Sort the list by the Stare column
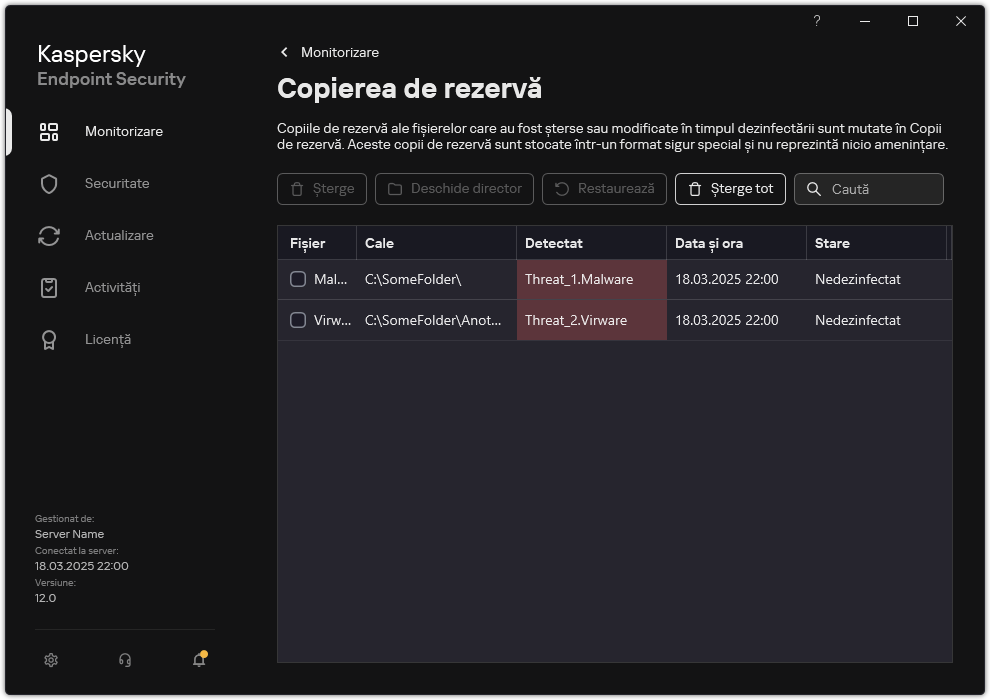Screen dimensions: 990x700 pyautogui.click(x=875, y=243)
